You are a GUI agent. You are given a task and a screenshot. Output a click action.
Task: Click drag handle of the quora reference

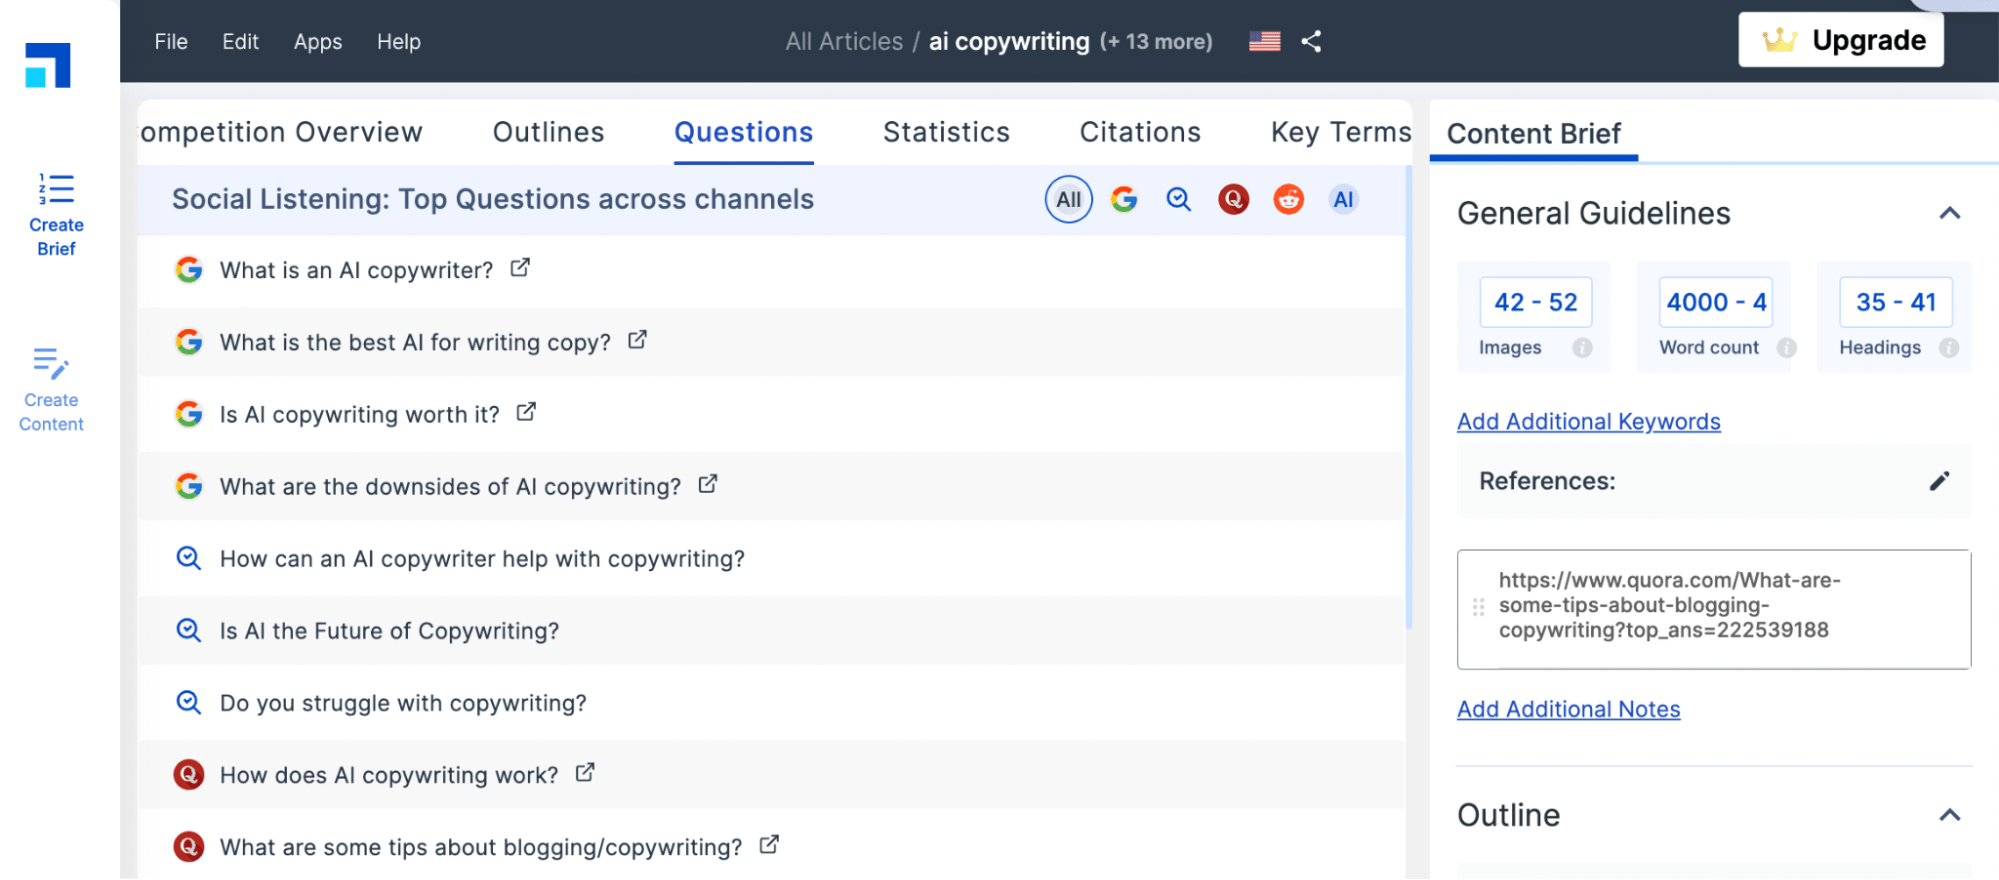tap(1478, 606)
